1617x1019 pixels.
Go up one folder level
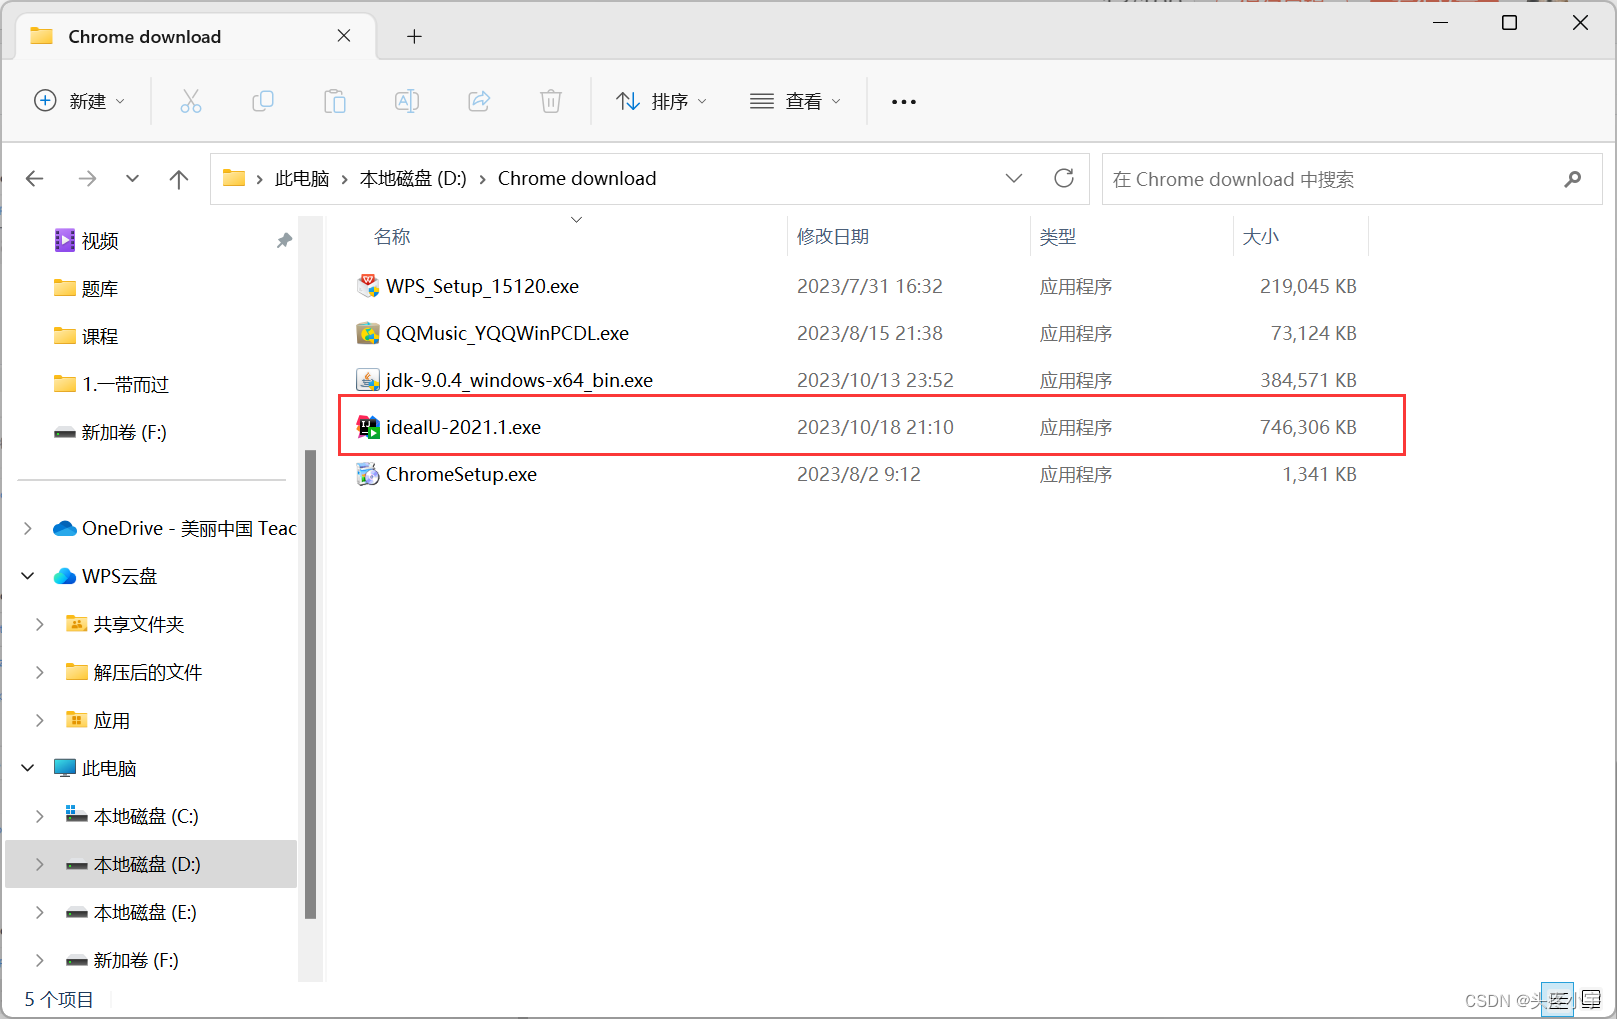[179, 179]
